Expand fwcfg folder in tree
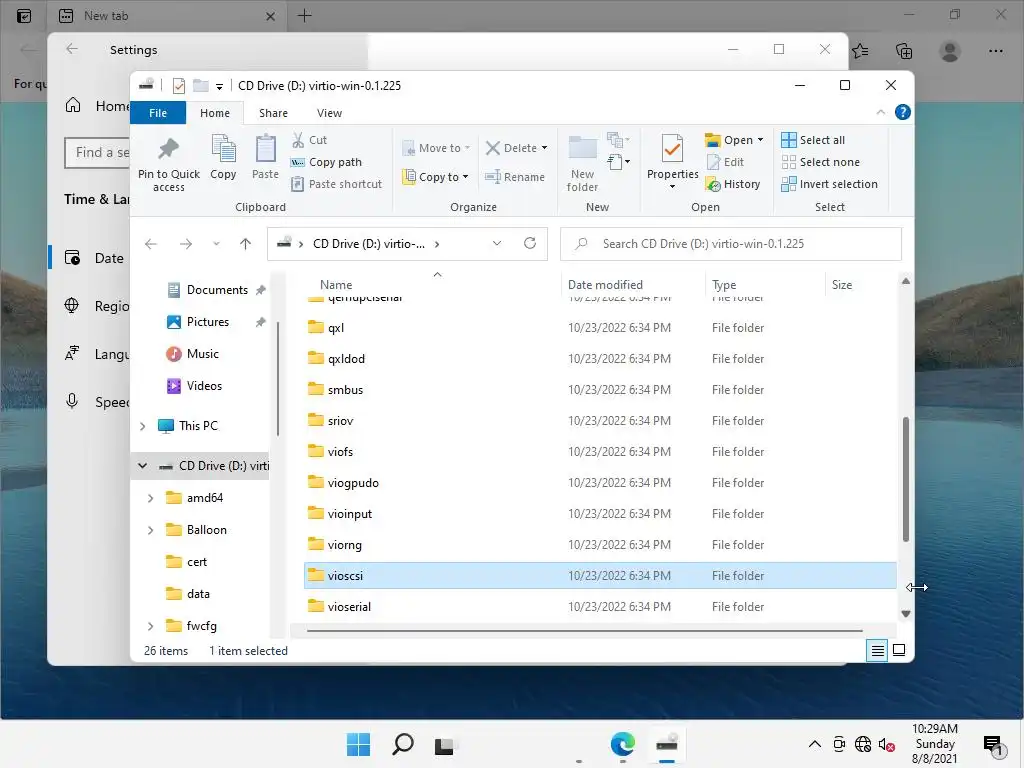 [150, 626]
